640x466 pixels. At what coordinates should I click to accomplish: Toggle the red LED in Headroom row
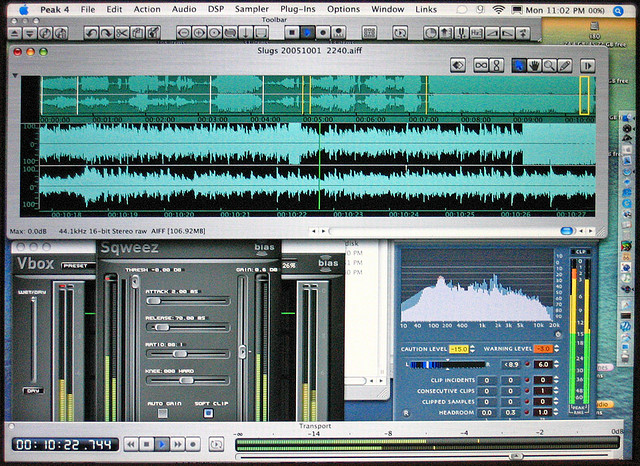click(527, 413)
